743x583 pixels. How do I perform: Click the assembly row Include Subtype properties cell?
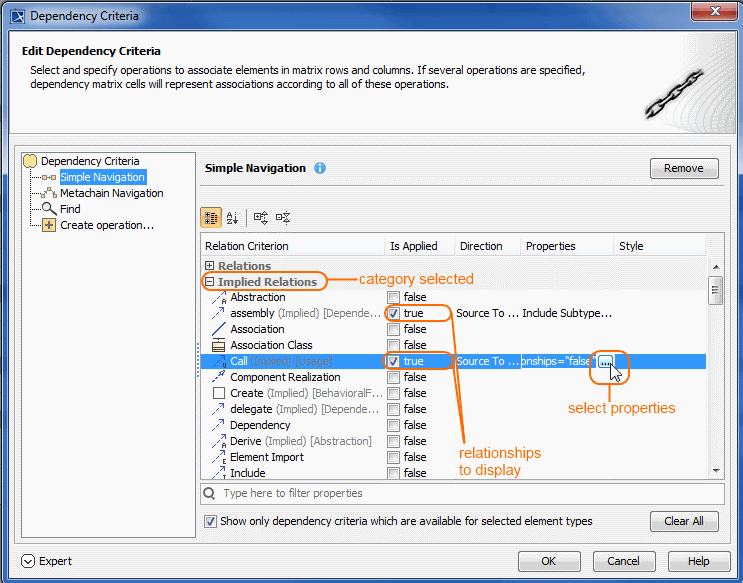click(567, 313)
